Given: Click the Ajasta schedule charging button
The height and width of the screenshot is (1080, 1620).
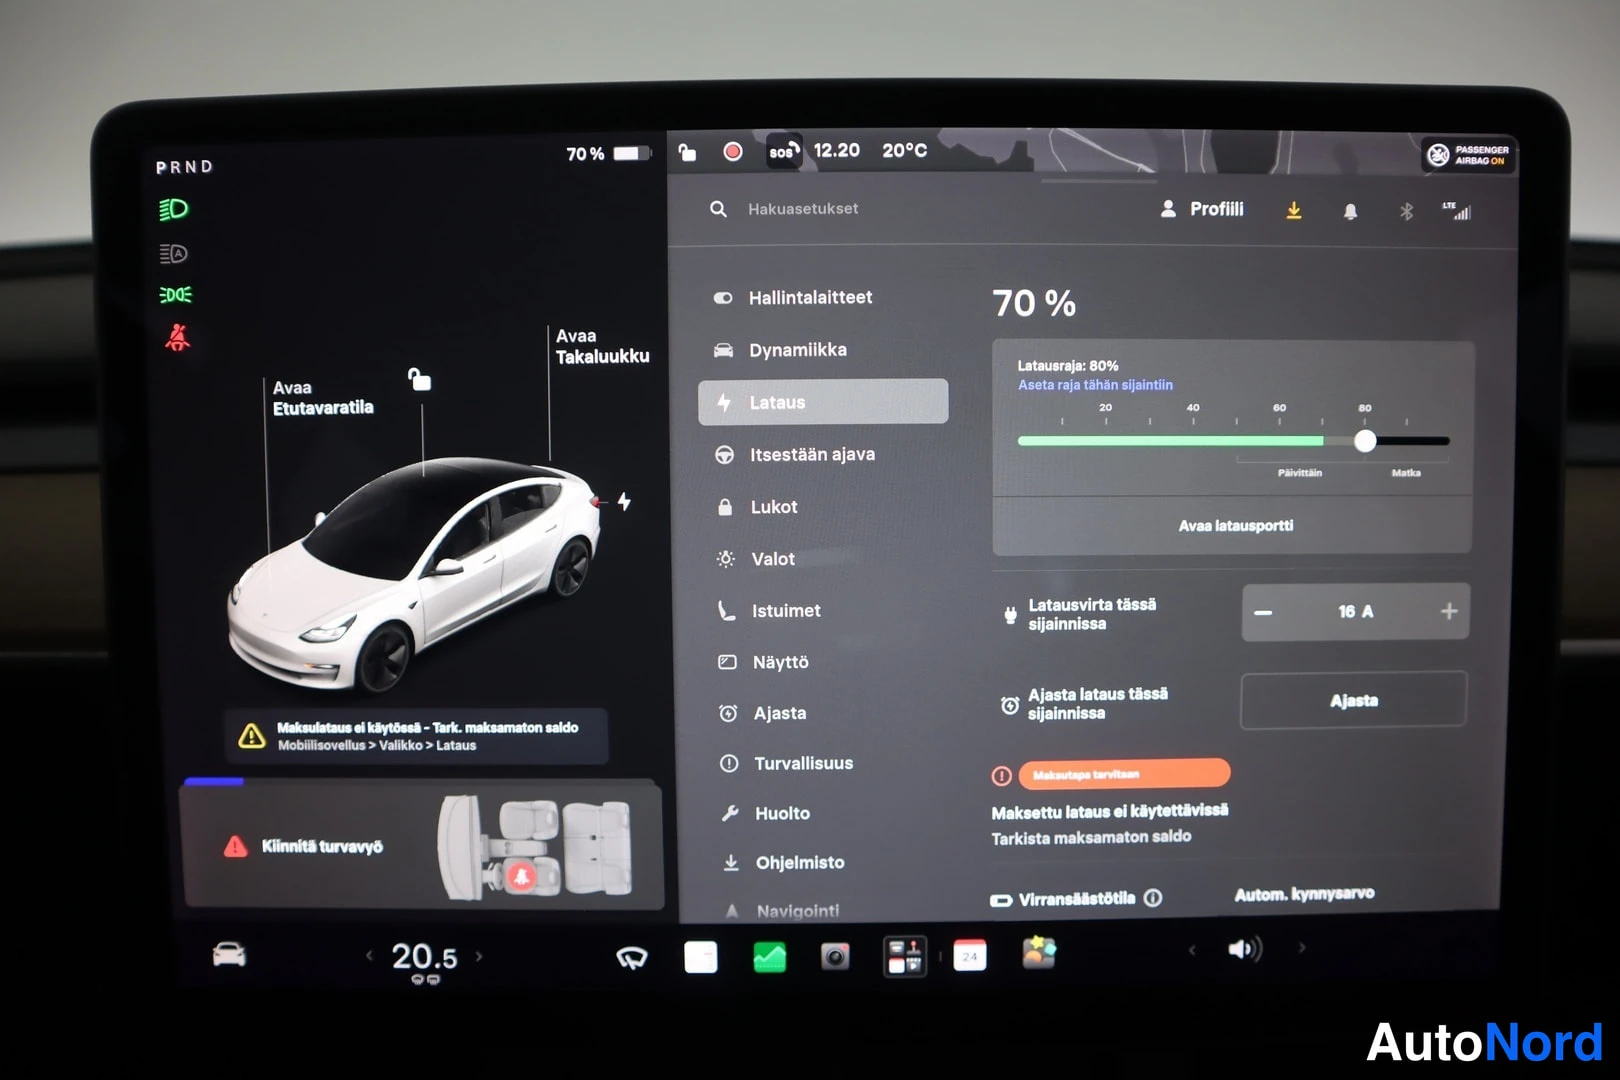Looking at the screenshot, I should click(1354, 701).
